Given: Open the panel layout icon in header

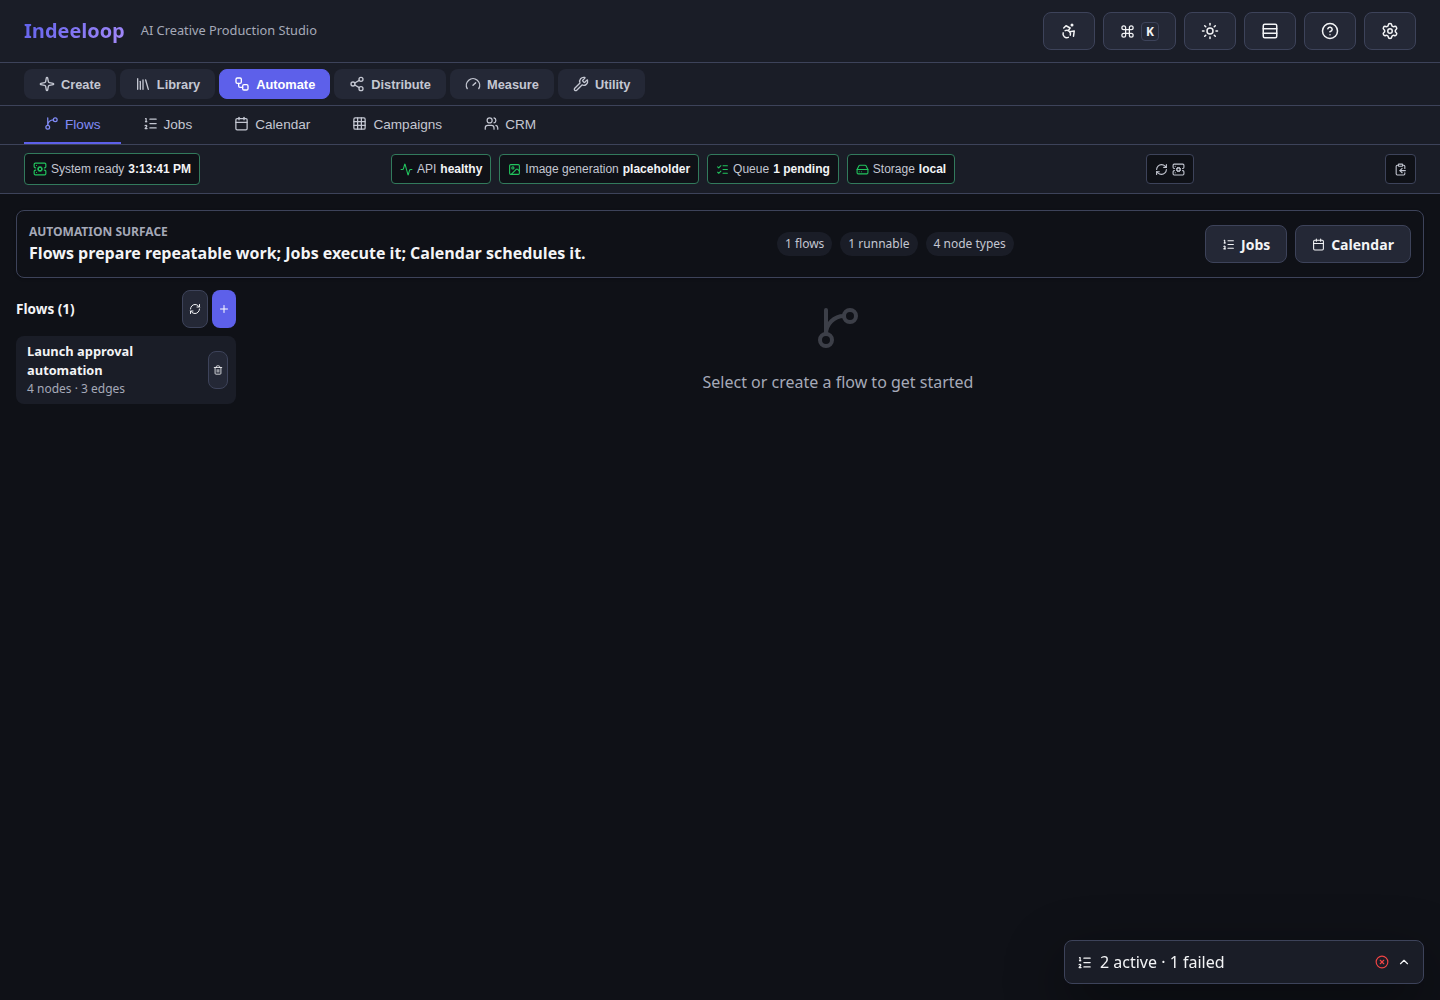Looking at the screenshot, I should 1270,31.
